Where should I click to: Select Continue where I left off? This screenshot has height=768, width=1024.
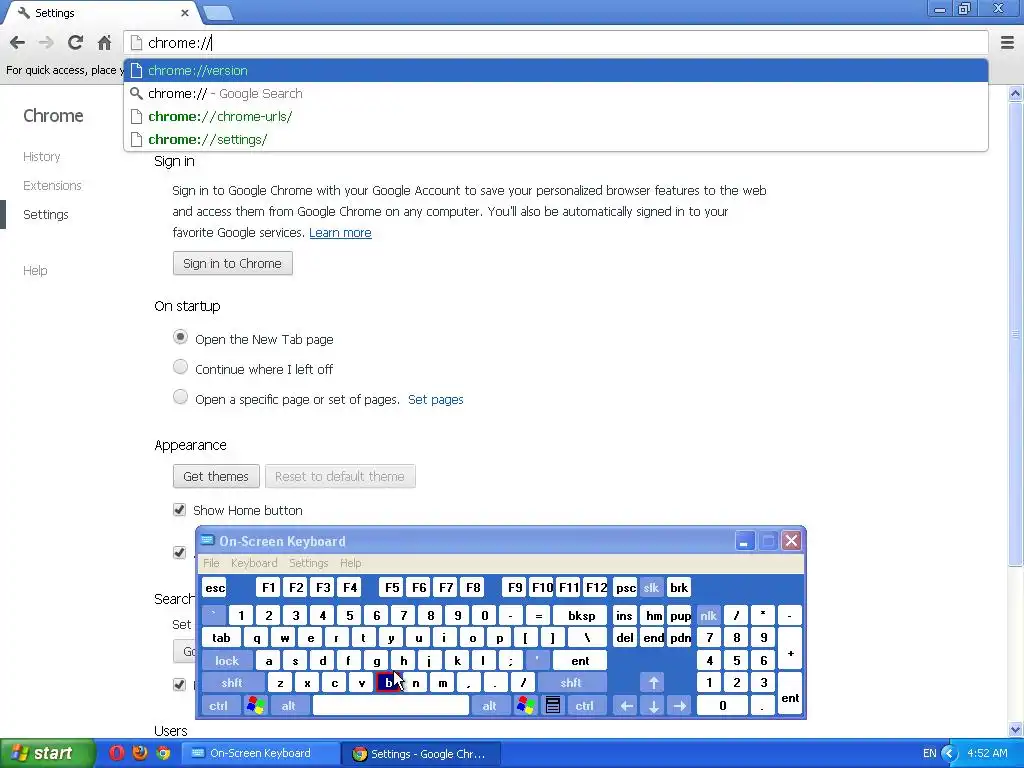coord(180,367)
